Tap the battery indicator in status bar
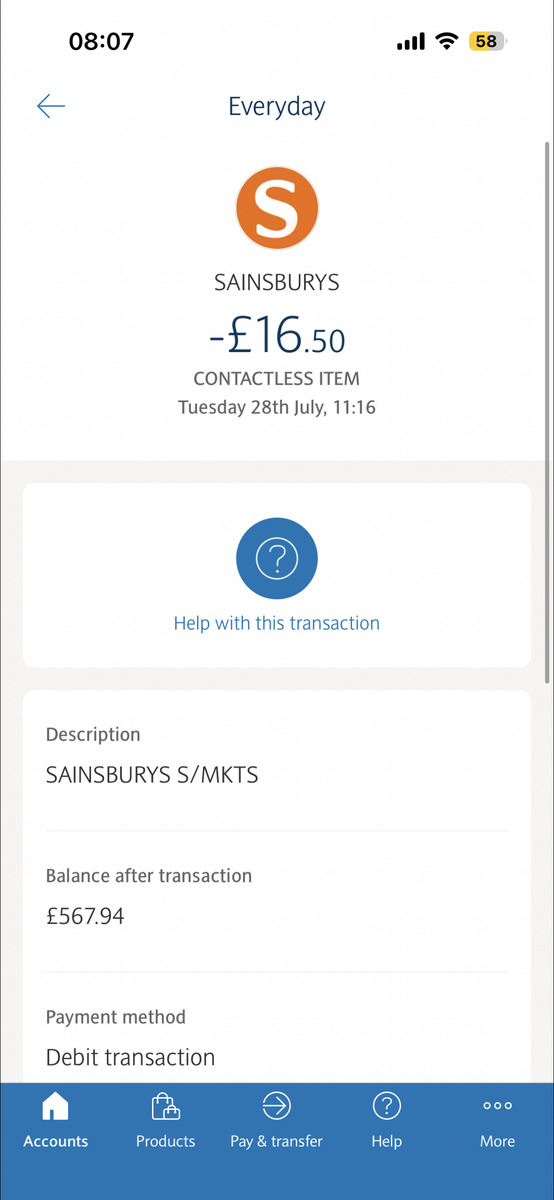Screen dimensions: 554x1200 (x=488, y=42)
